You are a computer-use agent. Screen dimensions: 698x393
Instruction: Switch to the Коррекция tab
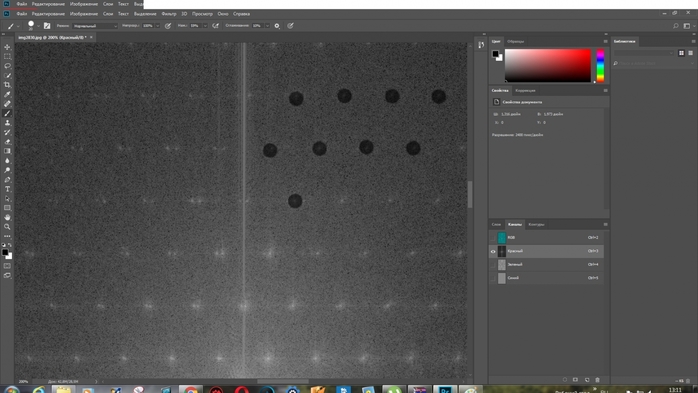[525, 90]
